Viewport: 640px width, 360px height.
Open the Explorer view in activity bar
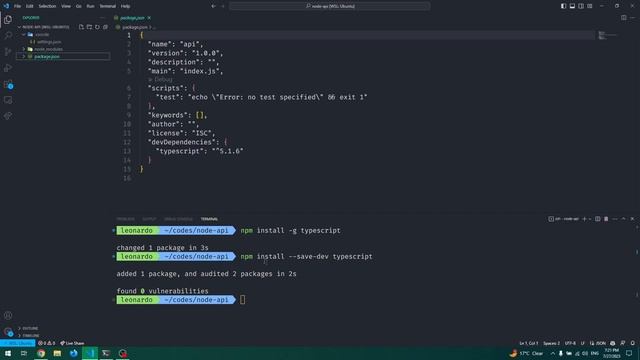[x=8, y=20]
